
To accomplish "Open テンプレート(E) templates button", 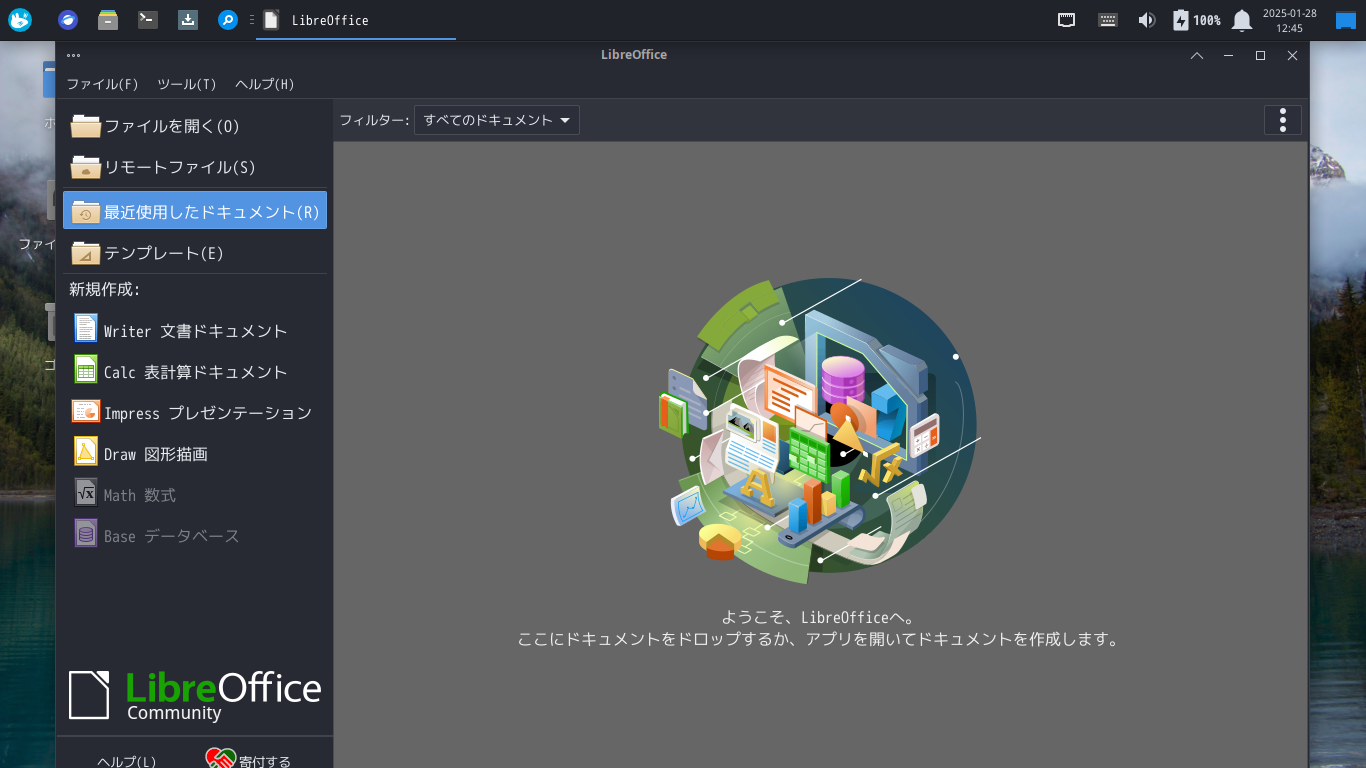I will 195,253.
